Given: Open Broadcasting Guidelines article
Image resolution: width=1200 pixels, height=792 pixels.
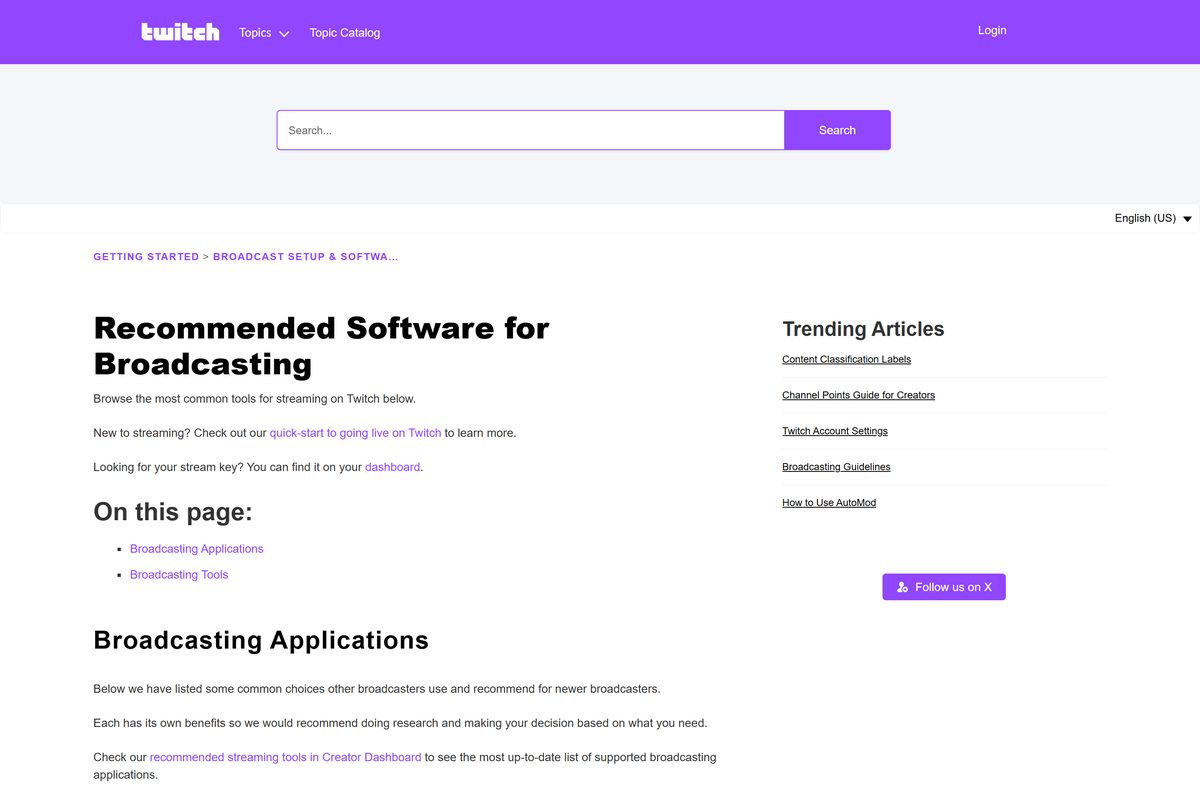Looking at the screenshot, I should click(x=836, y=467).
